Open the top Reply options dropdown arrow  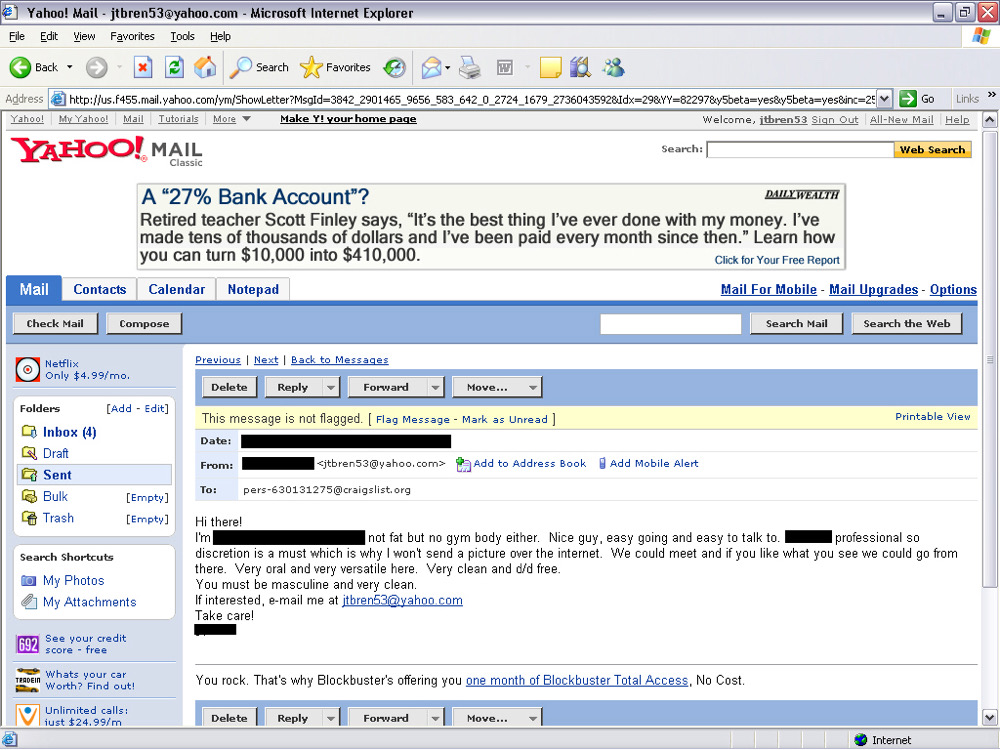tap(330, 387)
